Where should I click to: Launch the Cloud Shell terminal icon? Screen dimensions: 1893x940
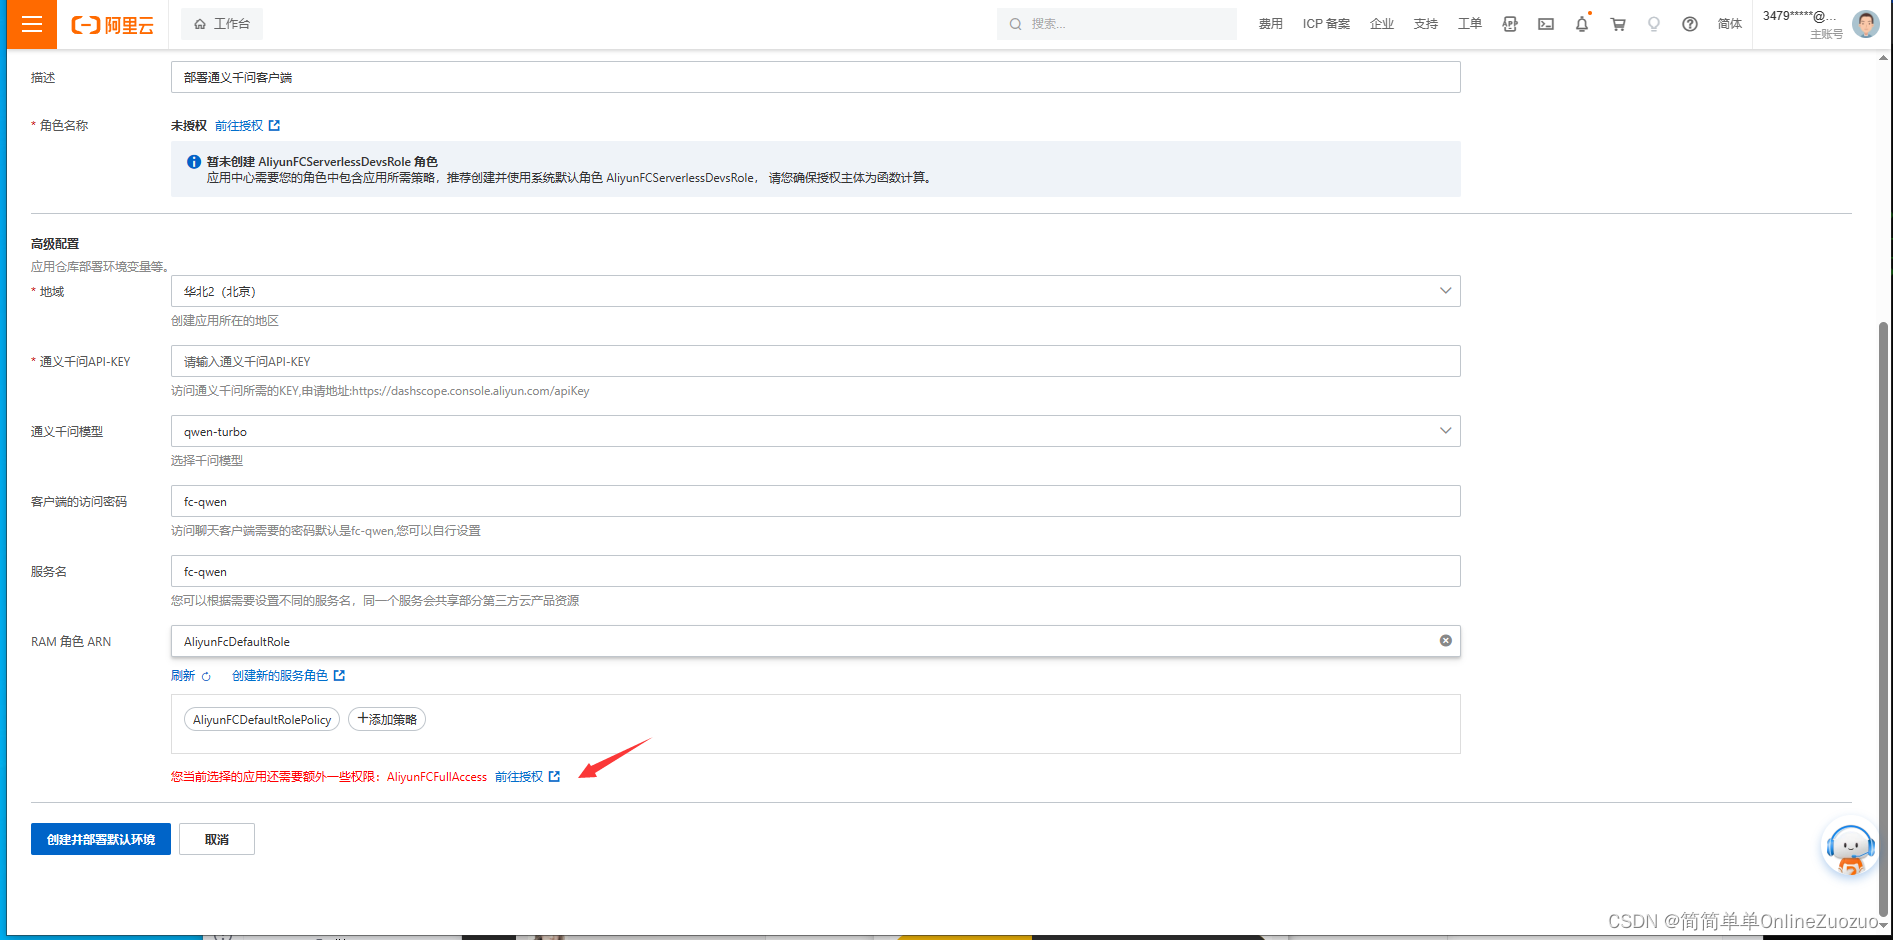1546,24
